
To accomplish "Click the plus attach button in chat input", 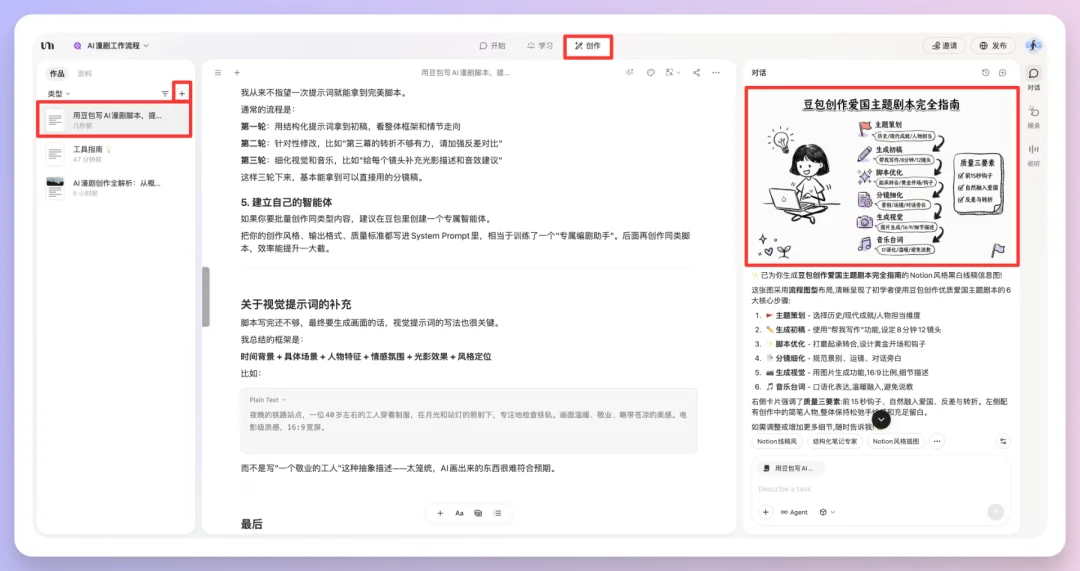I will click(765, 512).
